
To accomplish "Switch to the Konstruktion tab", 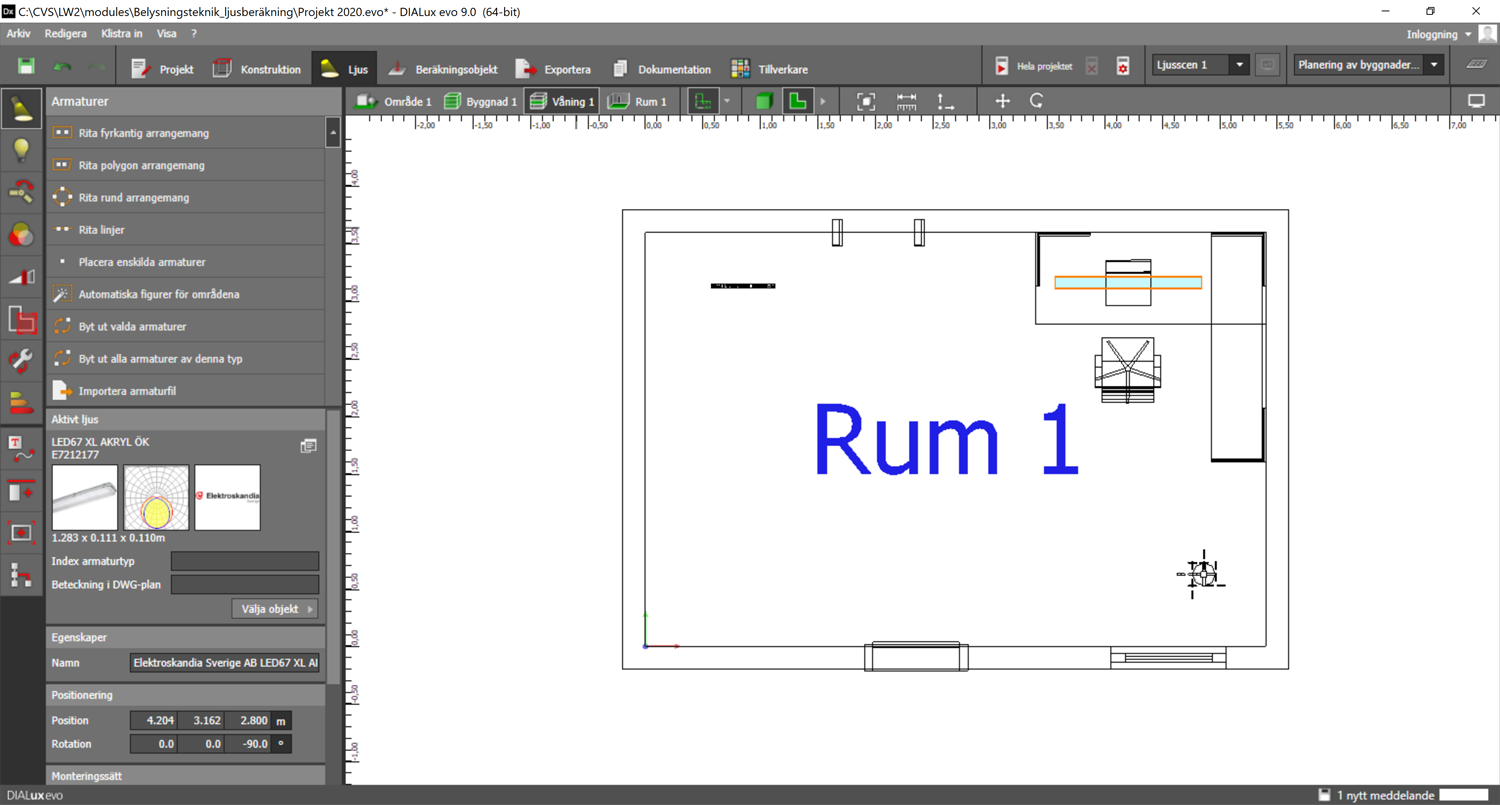I will tap(257, 69).
